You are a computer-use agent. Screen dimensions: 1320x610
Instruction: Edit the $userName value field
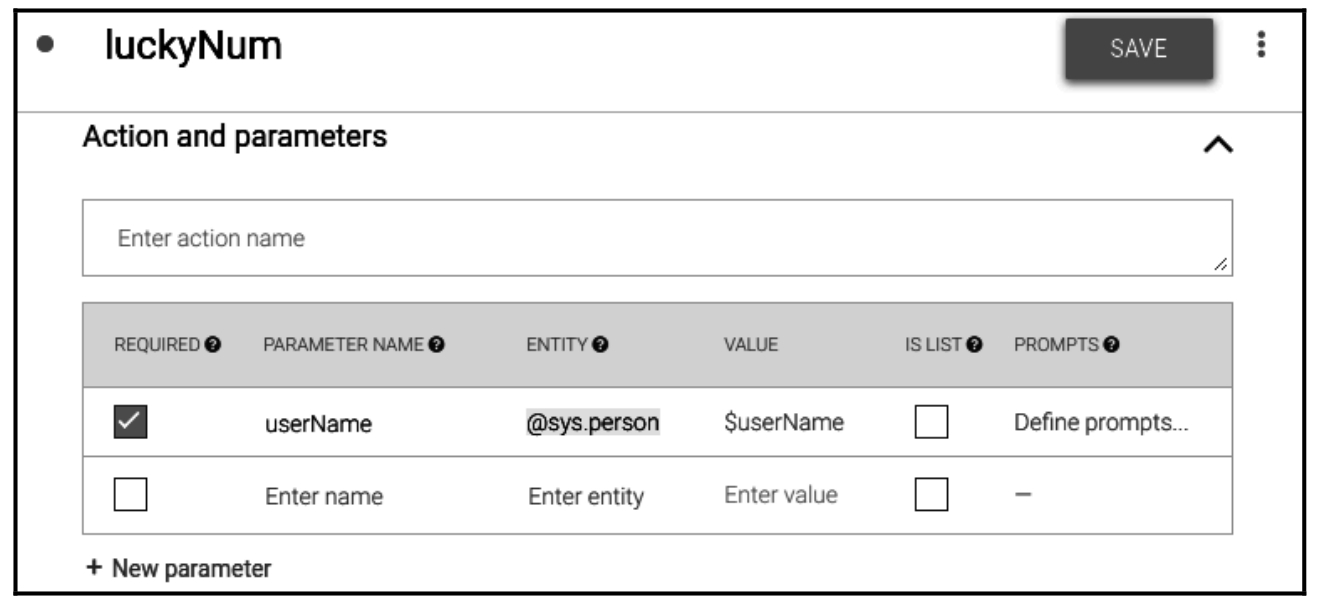(x=784, y=423)
